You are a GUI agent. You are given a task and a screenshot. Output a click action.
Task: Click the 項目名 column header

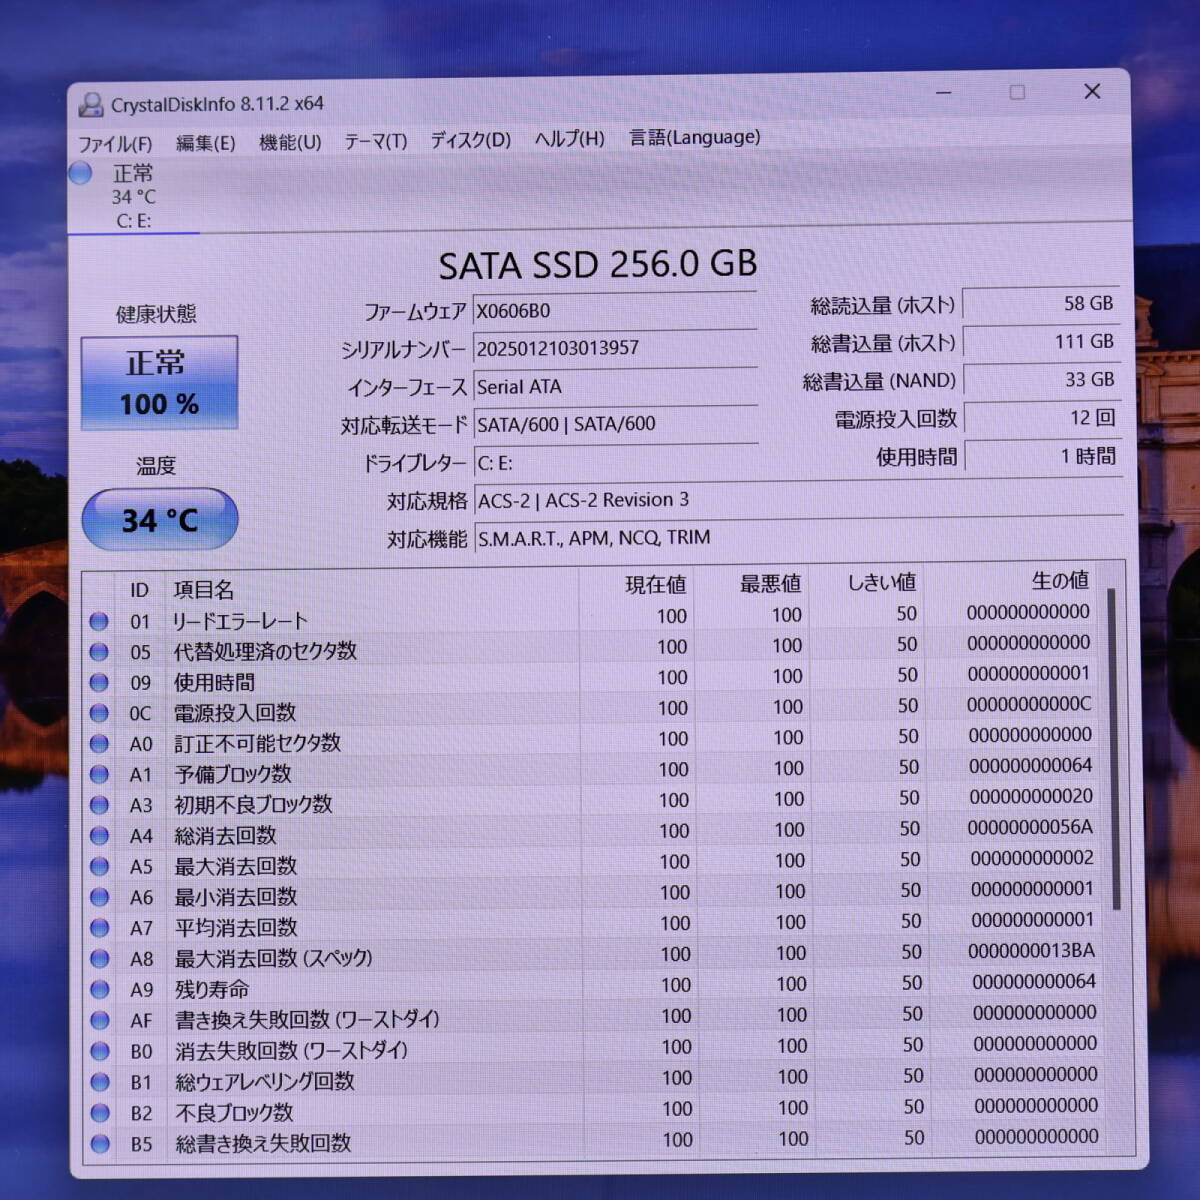click(203, 590)
